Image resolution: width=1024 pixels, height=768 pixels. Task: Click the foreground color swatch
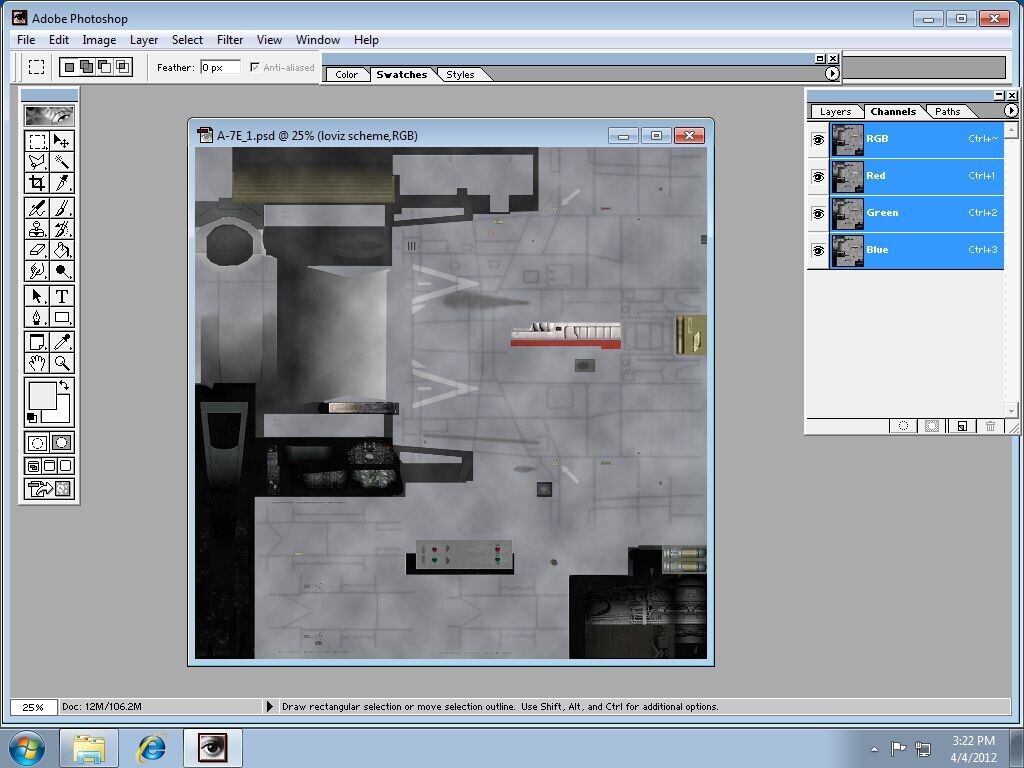click(41, 396)
